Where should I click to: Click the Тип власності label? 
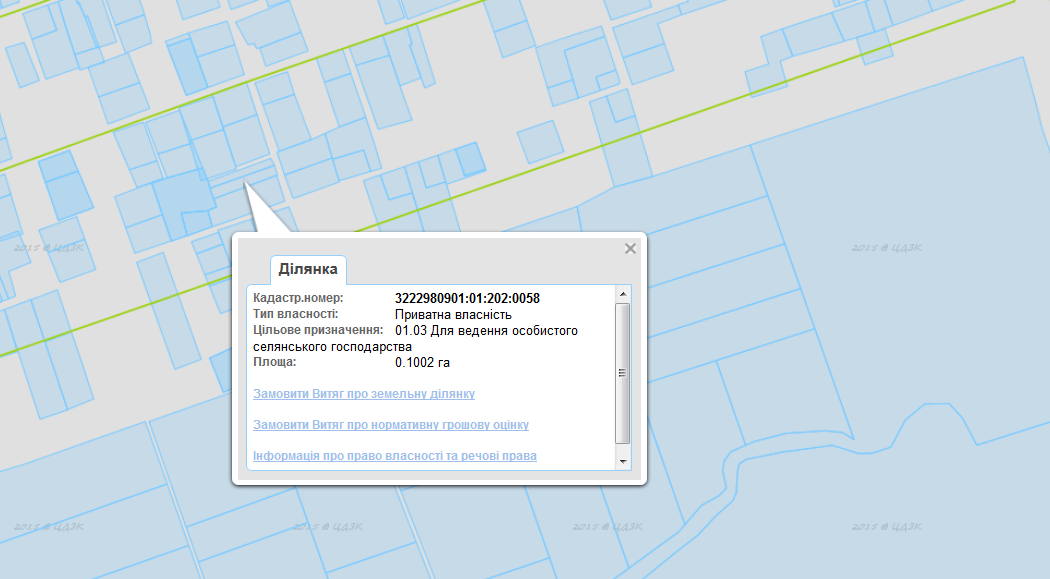pyautogui.click(x=295, y=314)
